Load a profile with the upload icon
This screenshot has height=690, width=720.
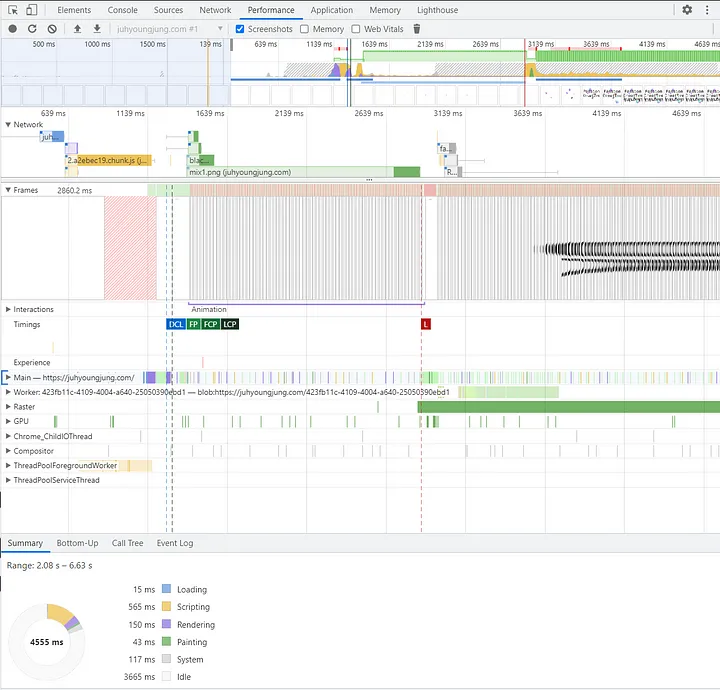[x=77, y=29]
